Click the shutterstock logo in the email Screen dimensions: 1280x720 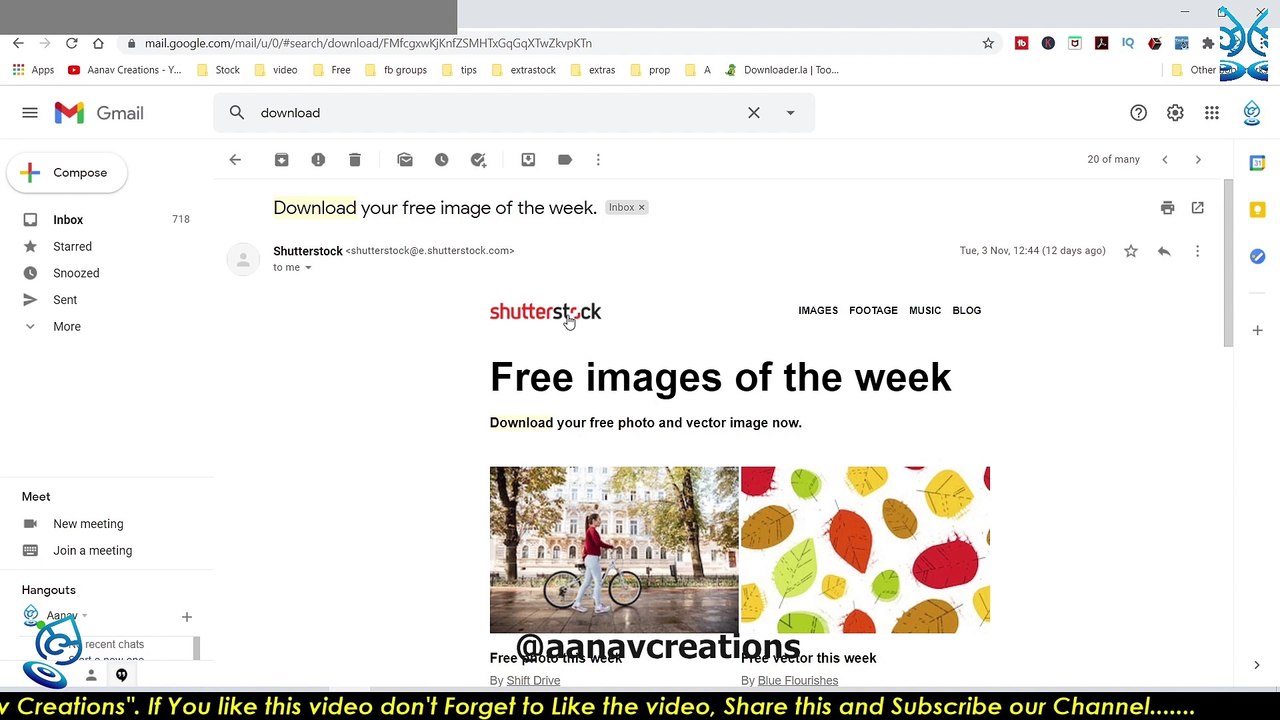point(545,312)
